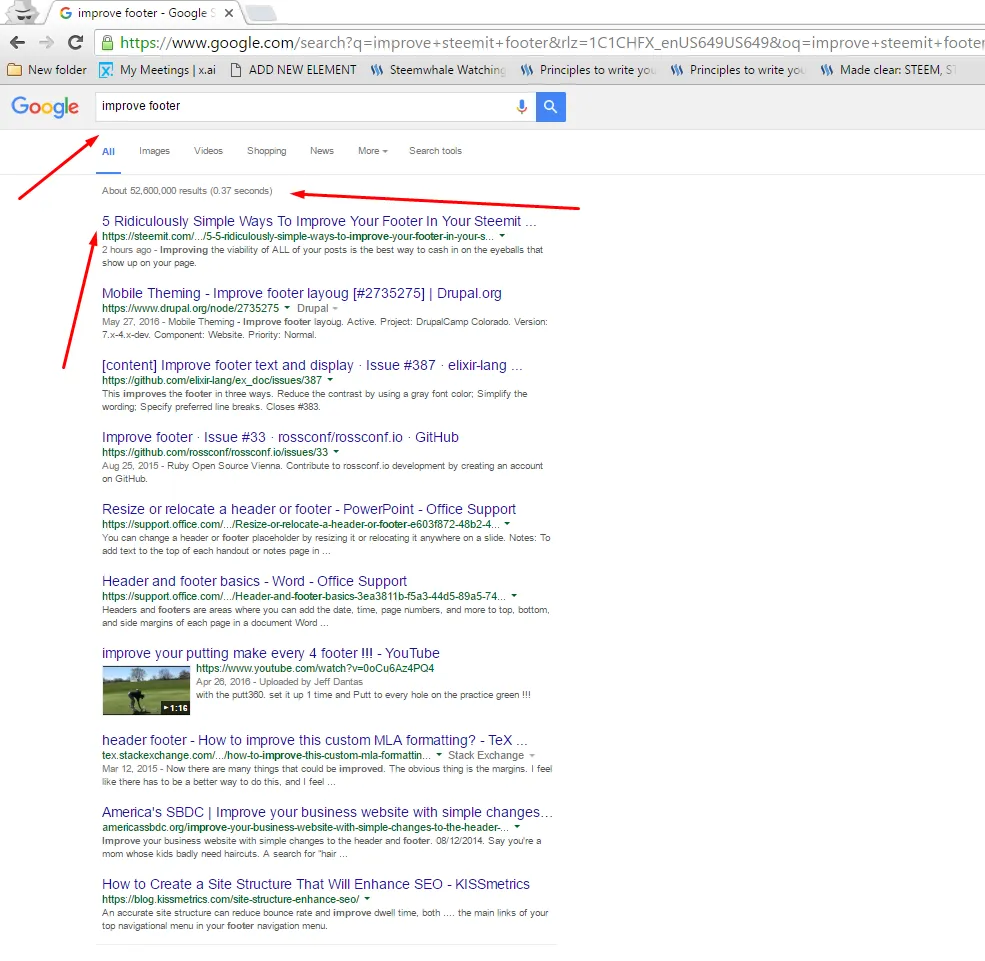
Task: Expand the elixir-lang/ex_doc URL arrow
Action: 330,379
